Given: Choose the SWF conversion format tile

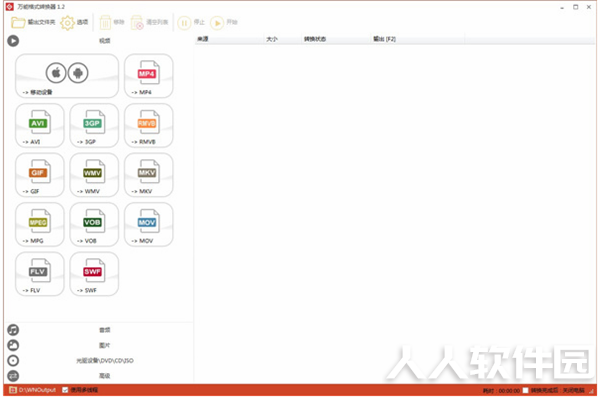Looking at the screenshot, I should pyautogui.click(x=94, y=274).
